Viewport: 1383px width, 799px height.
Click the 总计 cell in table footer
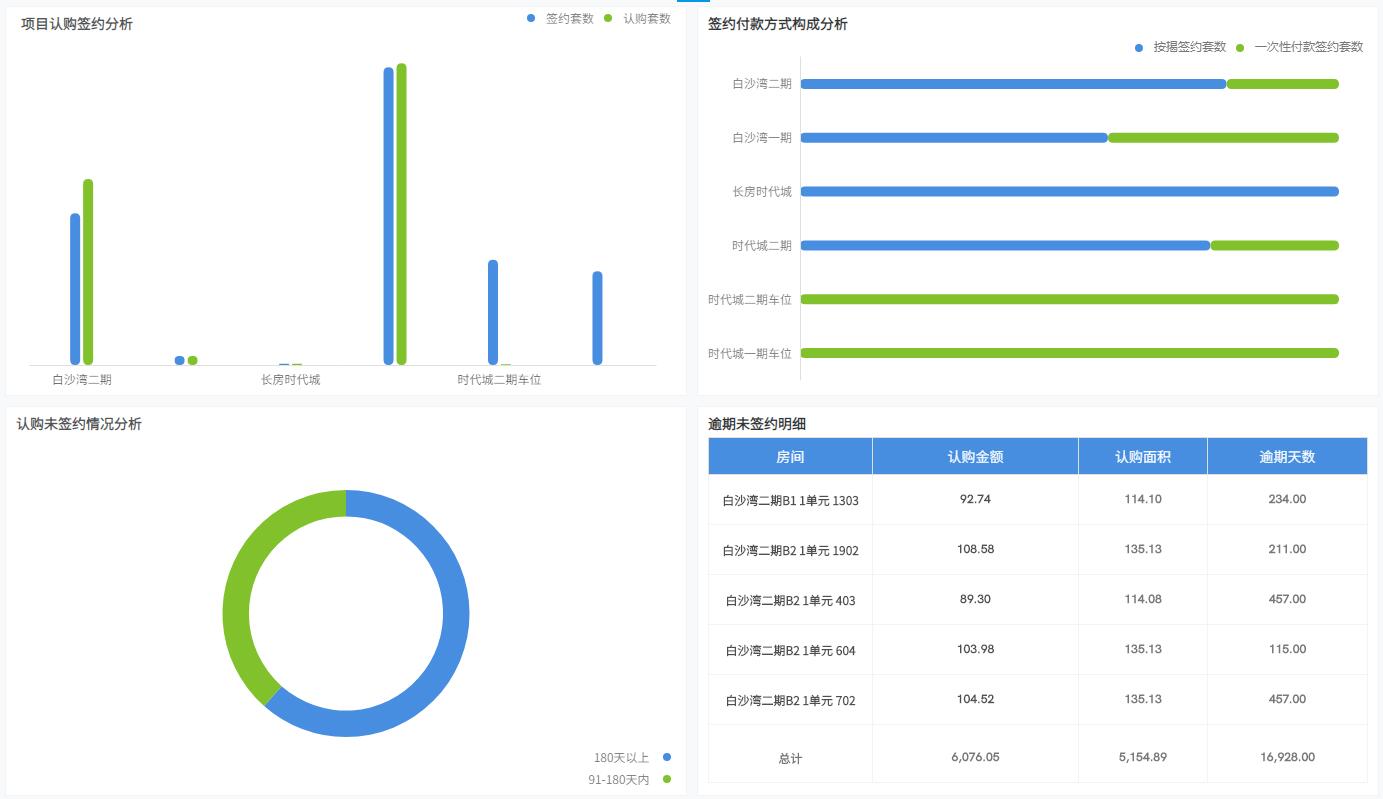click(x=790, y=758)
